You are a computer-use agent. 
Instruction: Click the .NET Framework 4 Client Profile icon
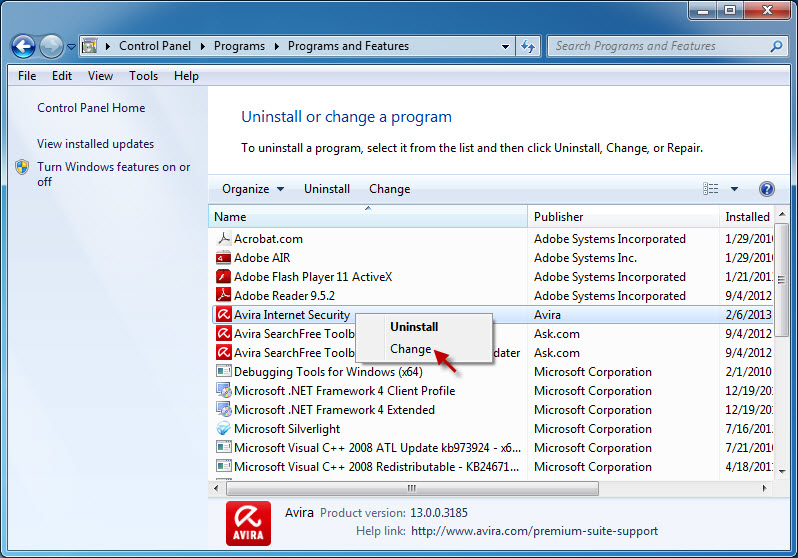tap(223, 390)
